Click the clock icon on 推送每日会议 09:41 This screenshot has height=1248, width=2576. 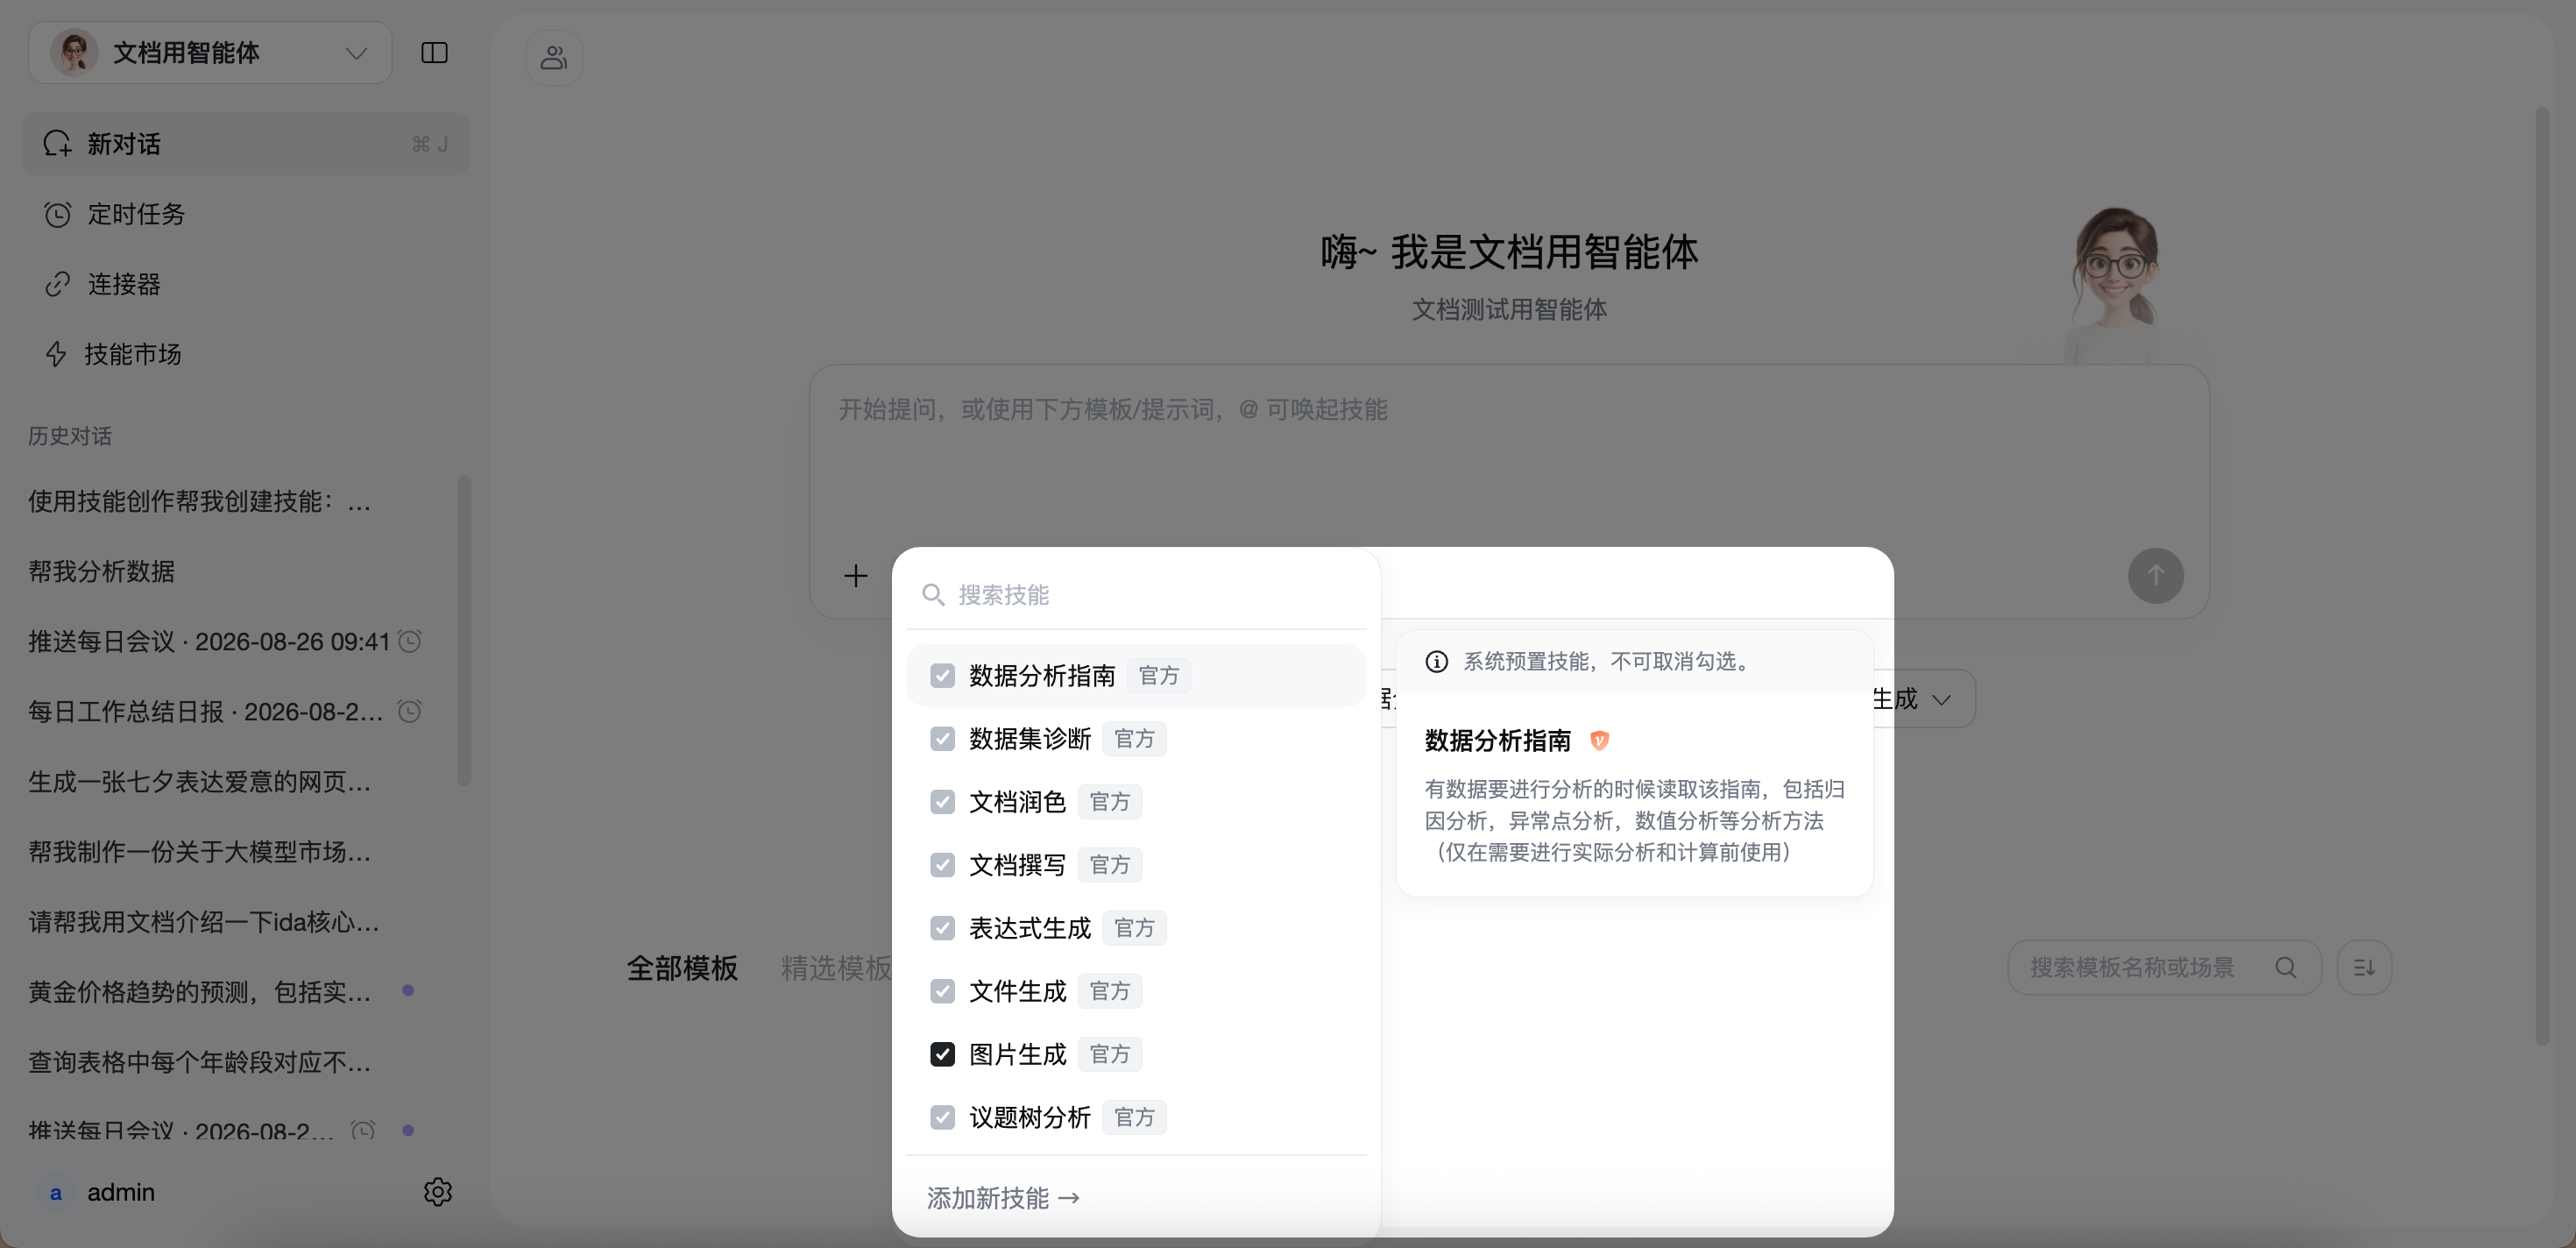coord(410,641)
